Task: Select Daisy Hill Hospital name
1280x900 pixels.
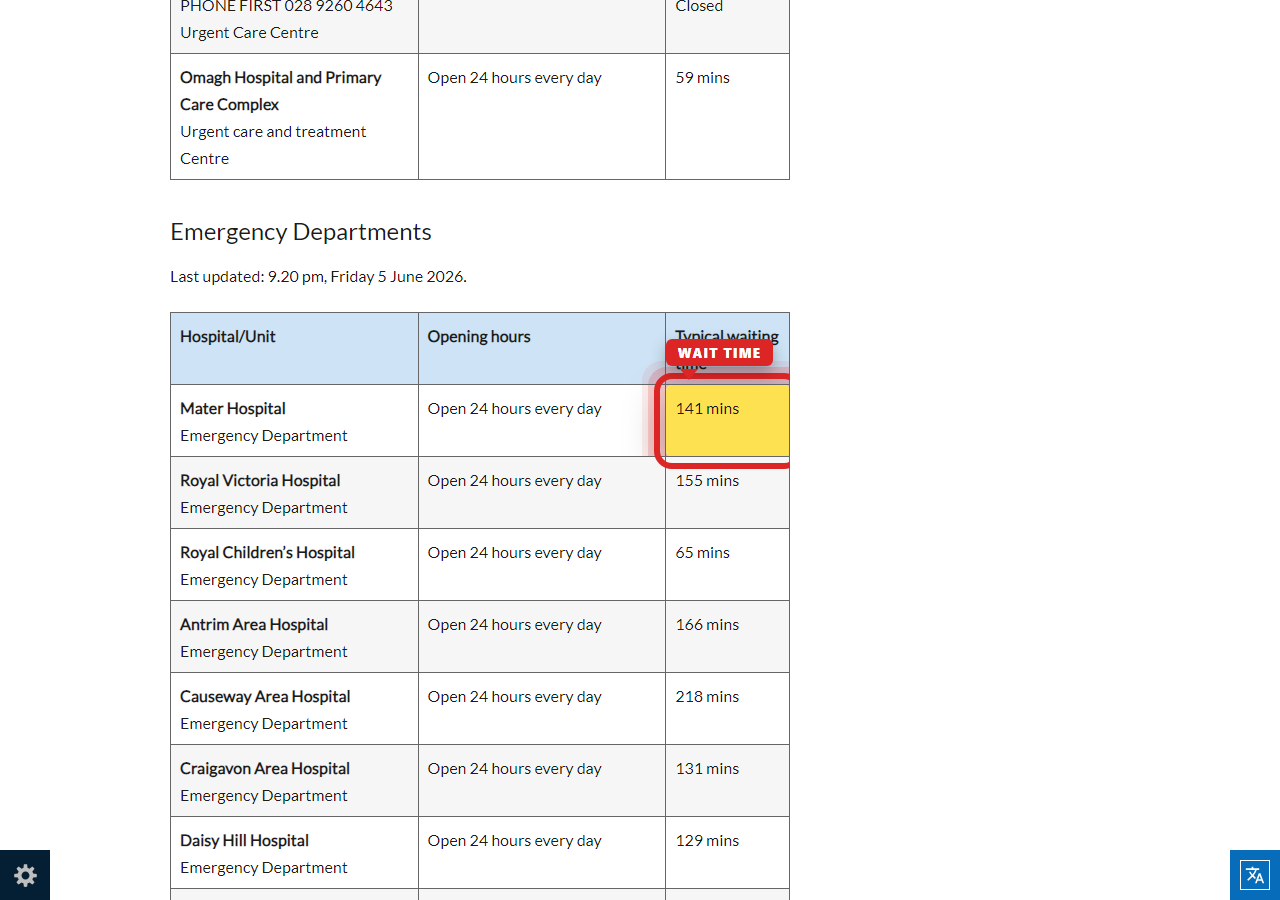Action: pos(244,840)
